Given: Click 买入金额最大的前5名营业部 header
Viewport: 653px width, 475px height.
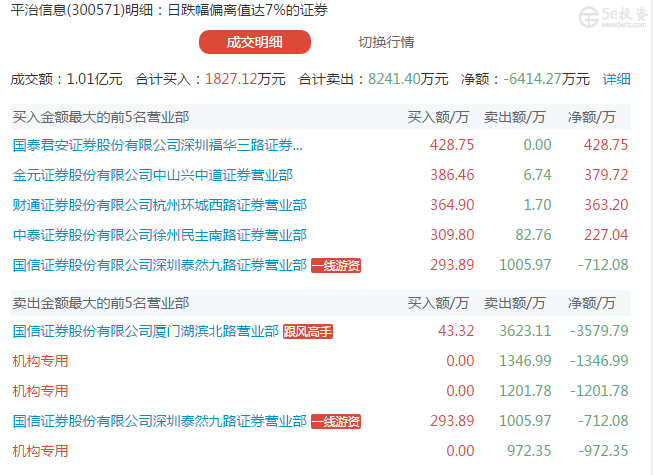Looking at the screenshot, I should click(101, 117).
